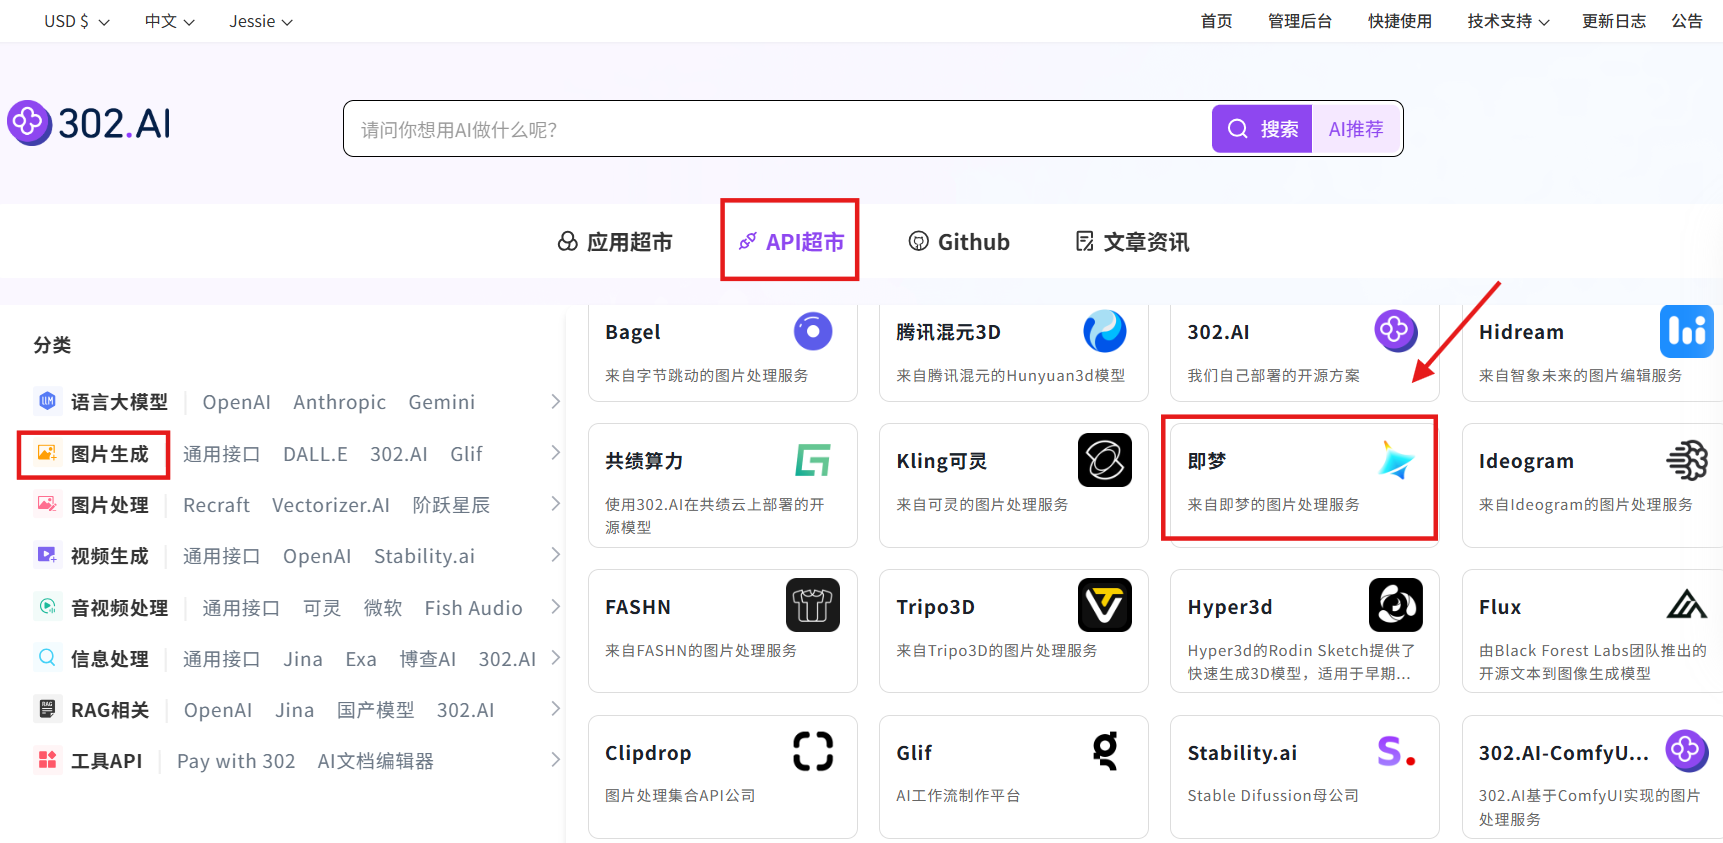Viewport: 1723px width, 843px height.
Task: Expand the 语言大模型 row chevron
Action: tap(556, 401)
